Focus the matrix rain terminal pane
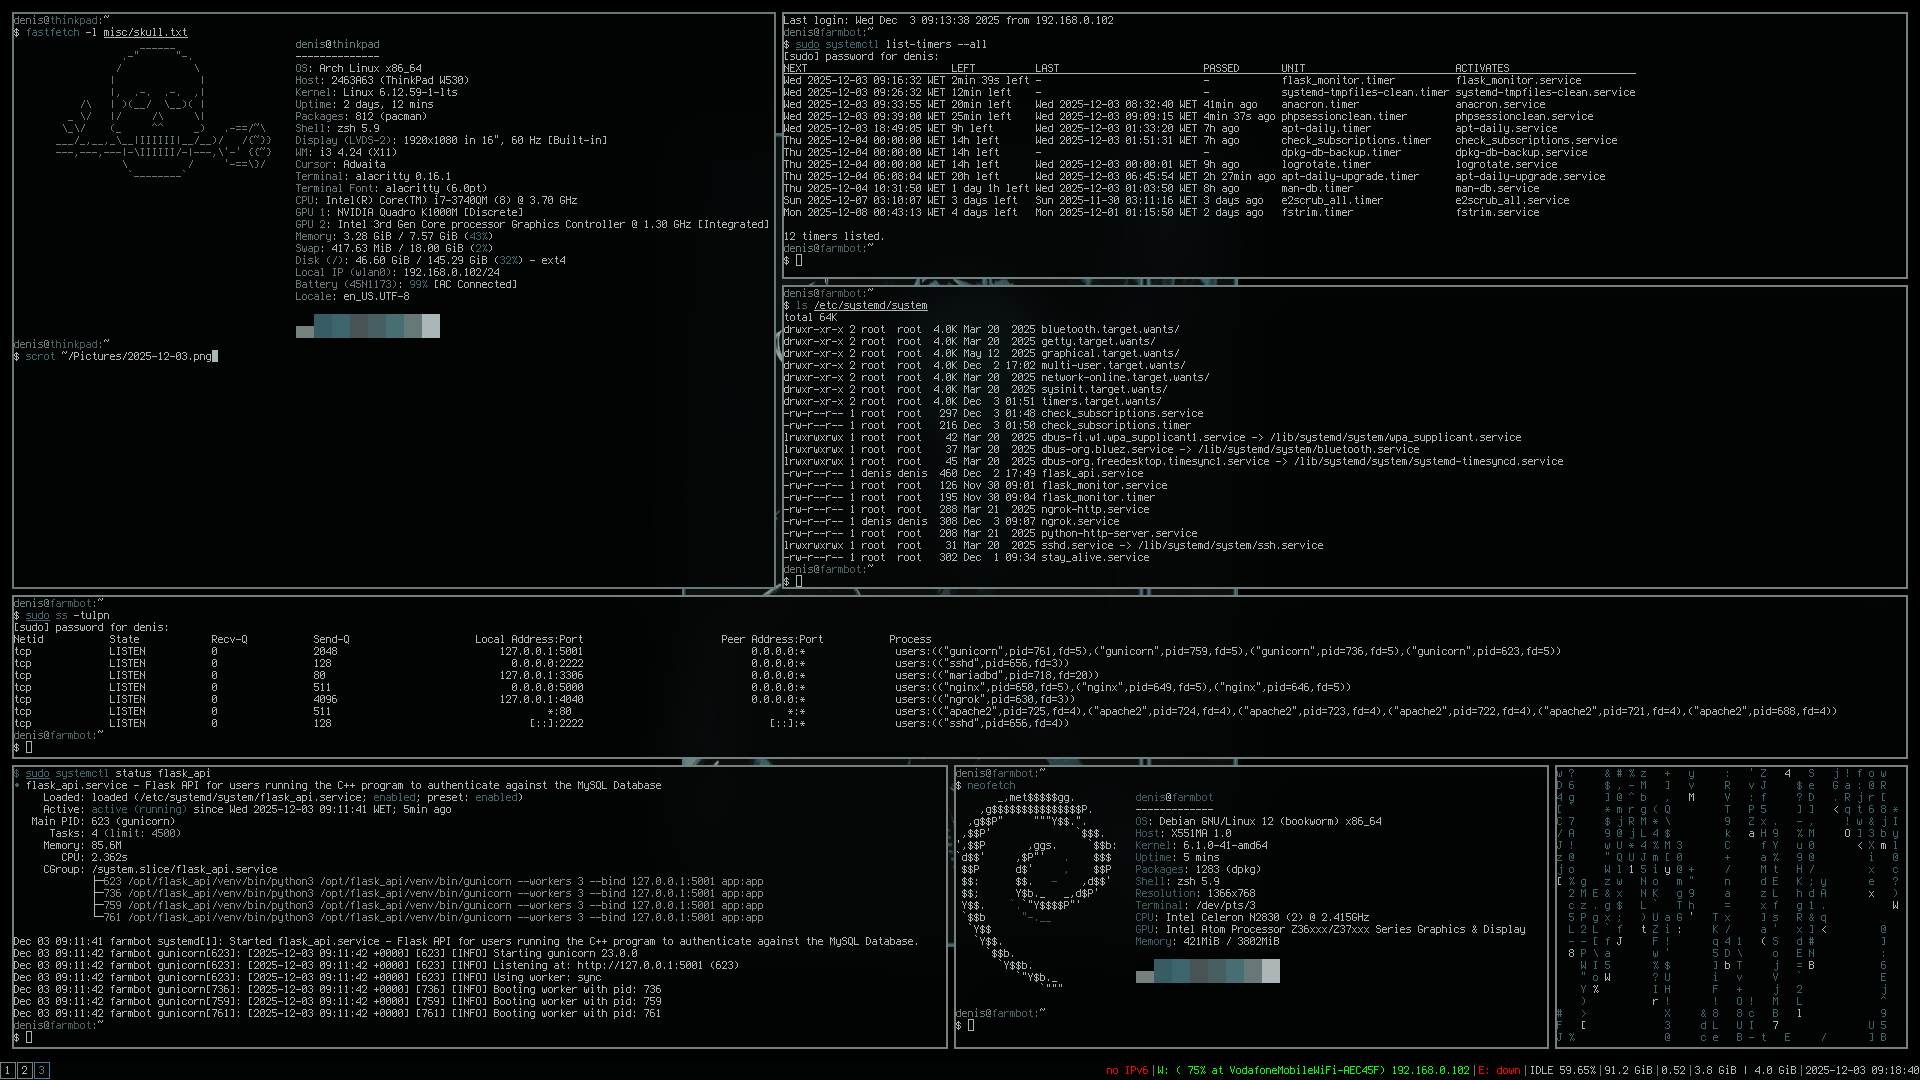The image size is (1920, 1080). [1730, 906]
